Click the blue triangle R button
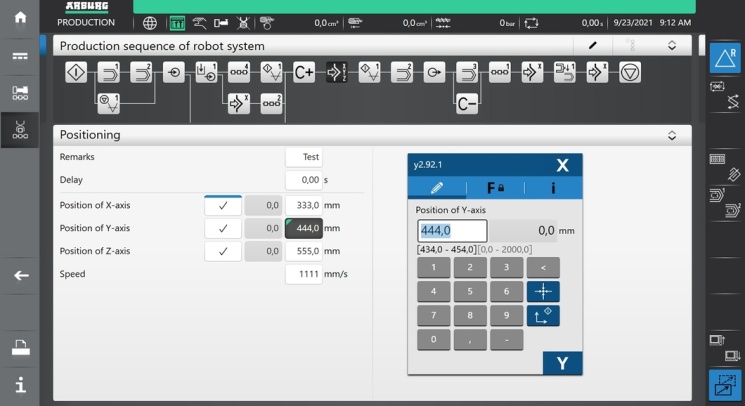Screen dimensions: 745x406 pyautogui.click(x=725, y=57)
